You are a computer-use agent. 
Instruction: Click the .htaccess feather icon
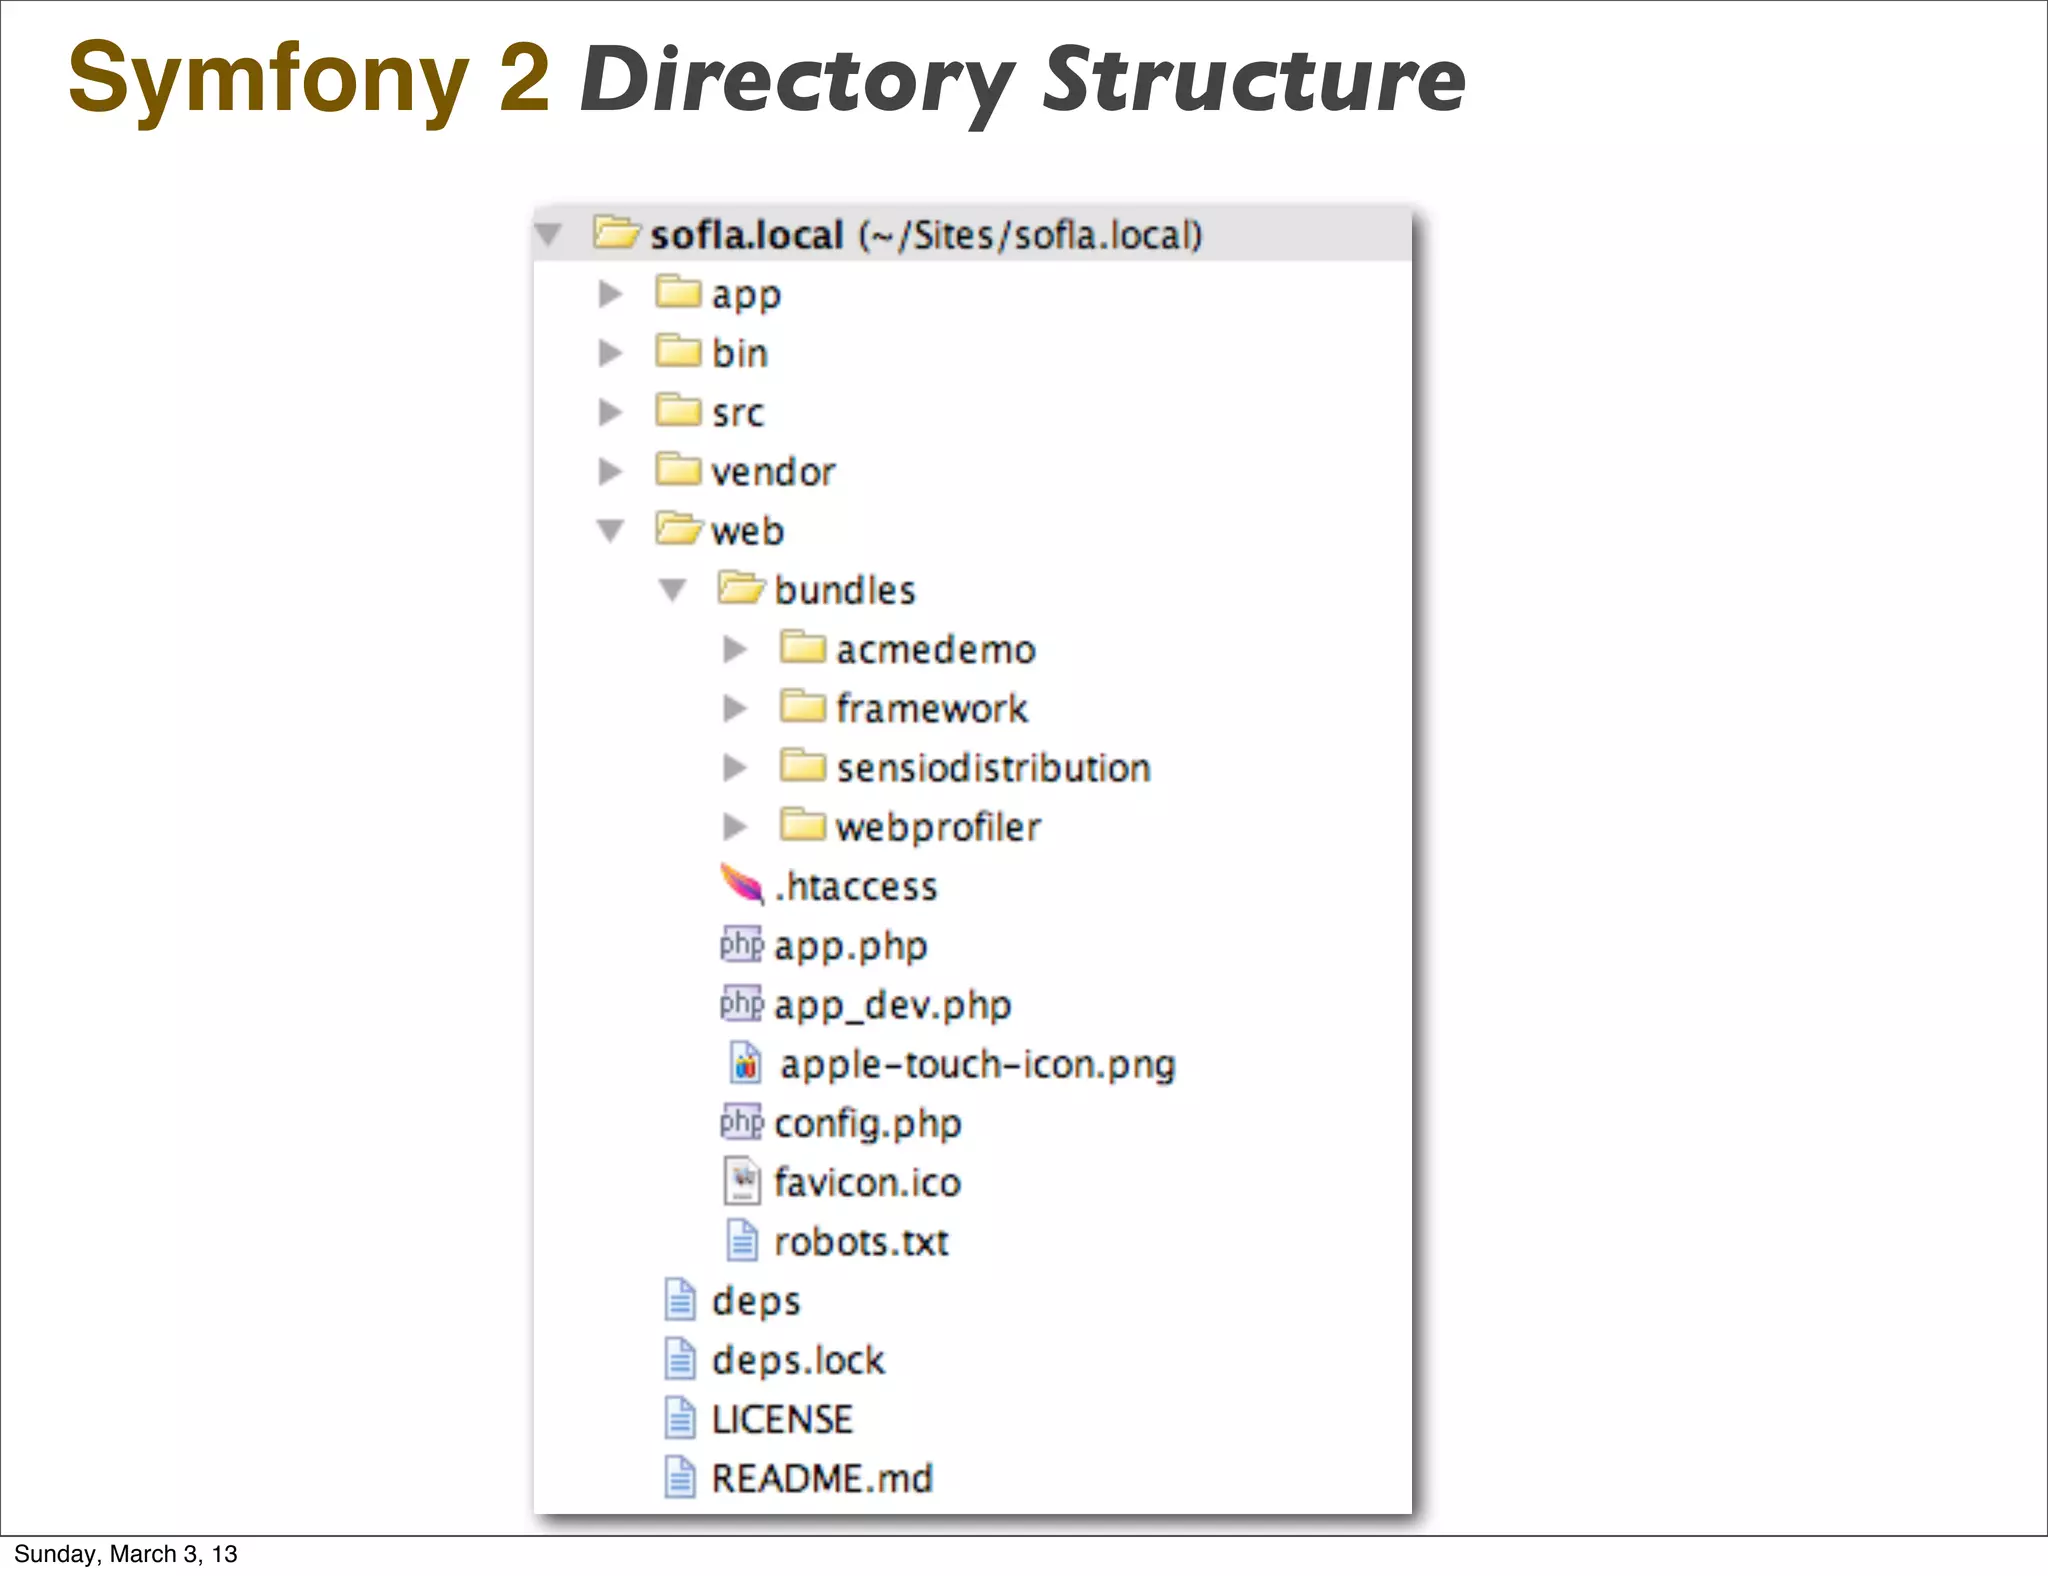[742, 884]
